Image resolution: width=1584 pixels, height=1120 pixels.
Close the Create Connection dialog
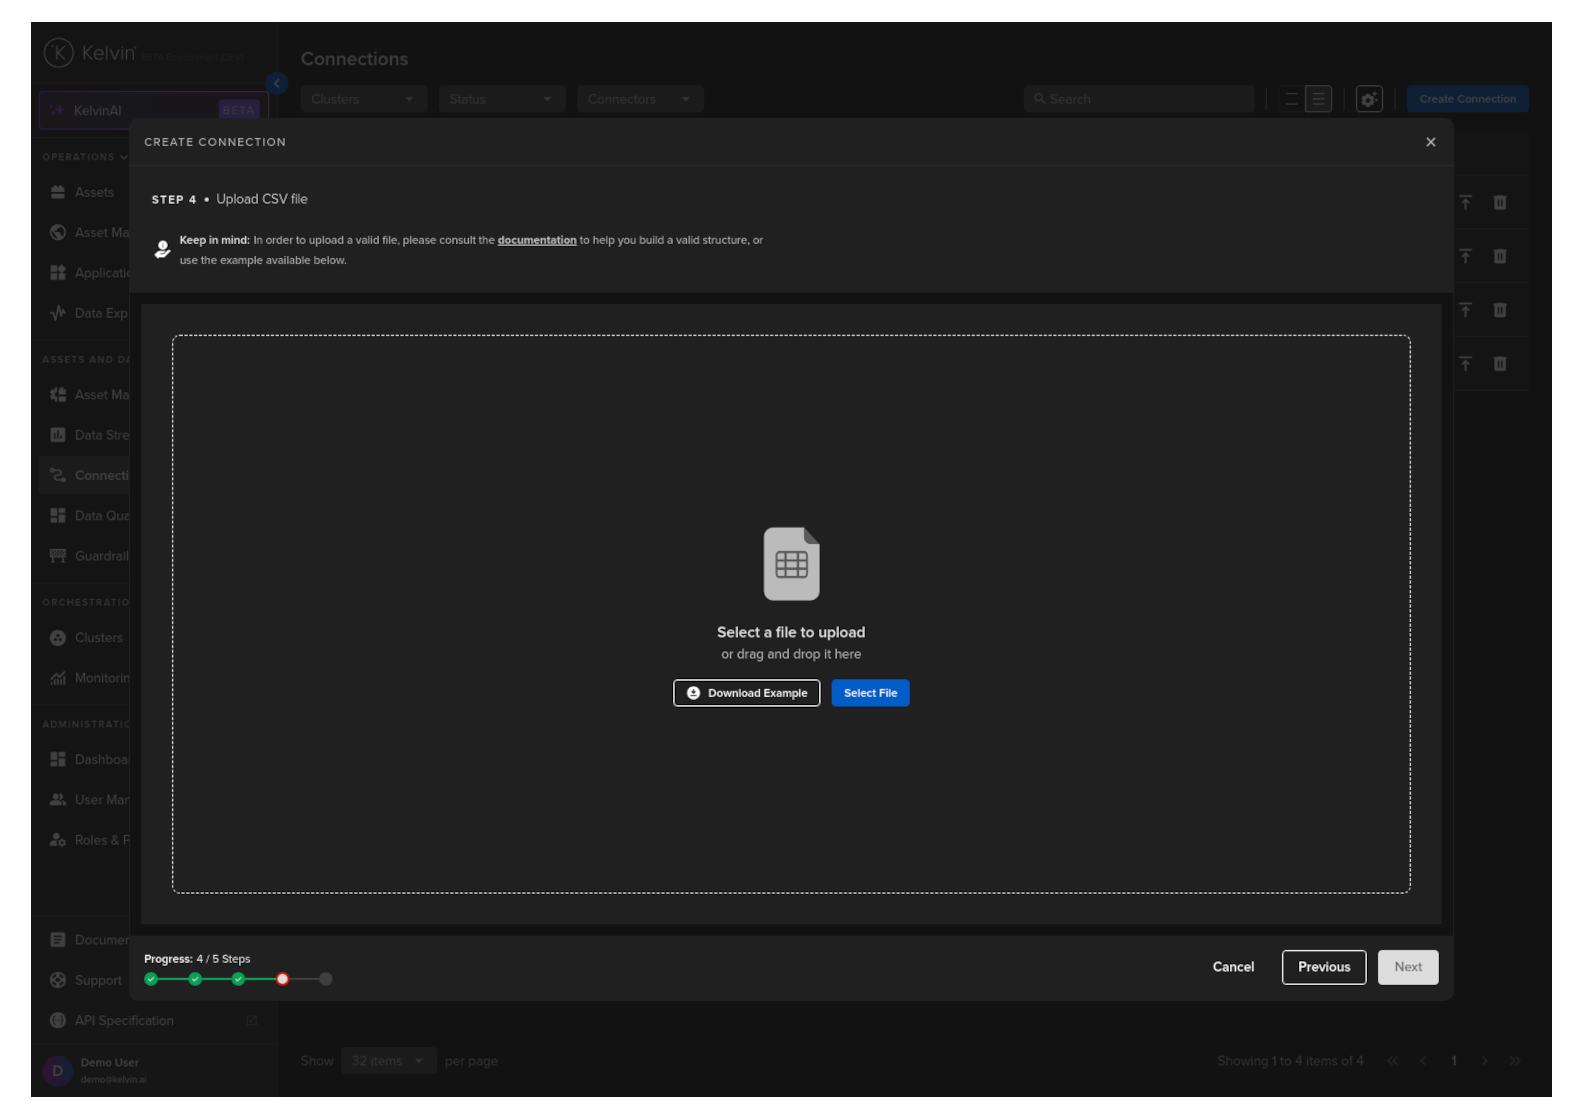(1430, 142)
